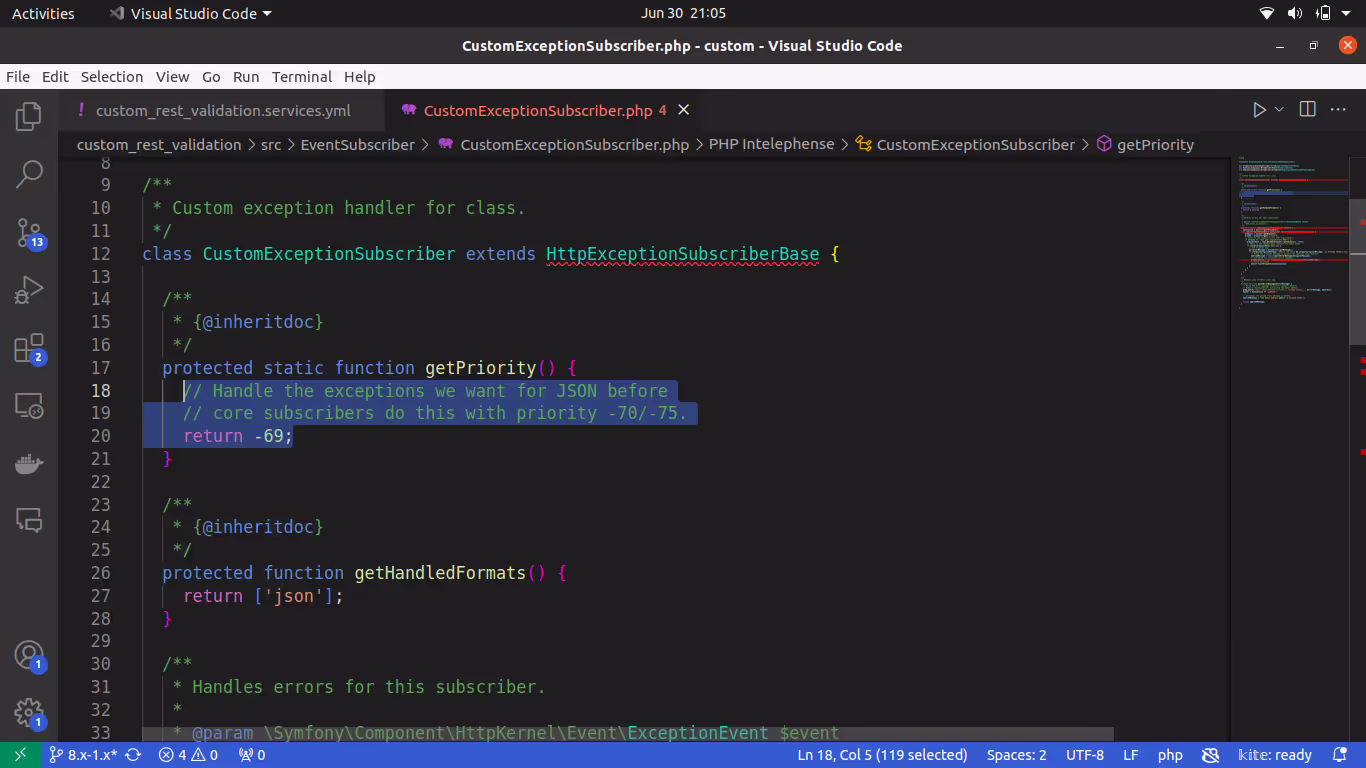This screenshot has height=768, width=1366.
Task: Open the Extensions view in activity bar
Action: click(29, 349)
